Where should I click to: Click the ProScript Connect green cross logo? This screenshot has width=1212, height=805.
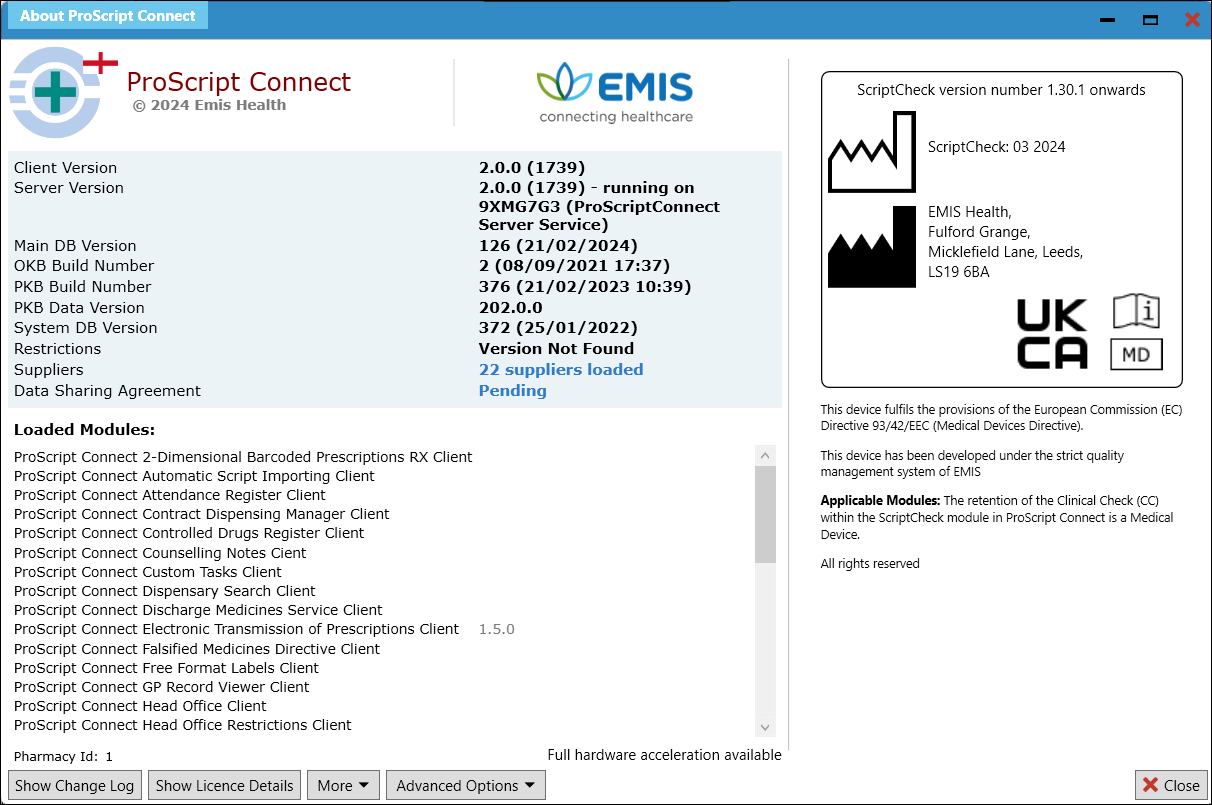[x=63, y=92]
